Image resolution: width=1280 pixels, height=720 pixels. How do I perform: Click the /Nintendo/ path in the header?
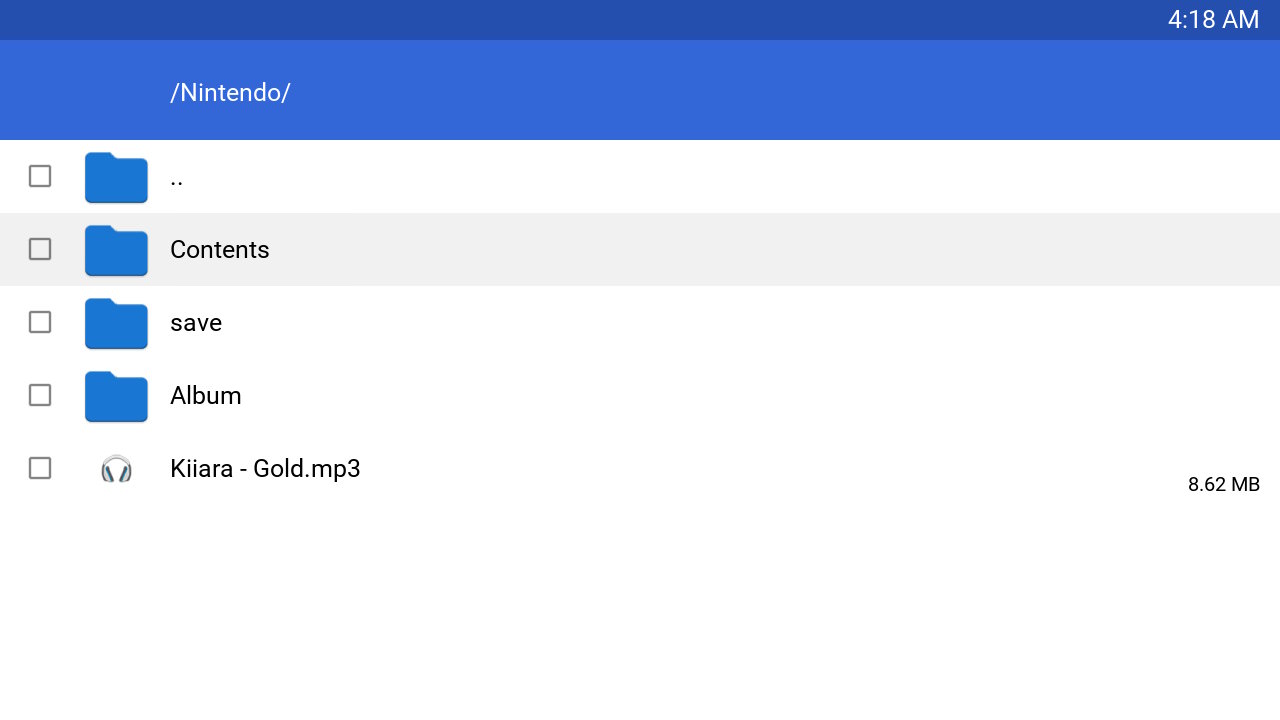tap(230, 92)
